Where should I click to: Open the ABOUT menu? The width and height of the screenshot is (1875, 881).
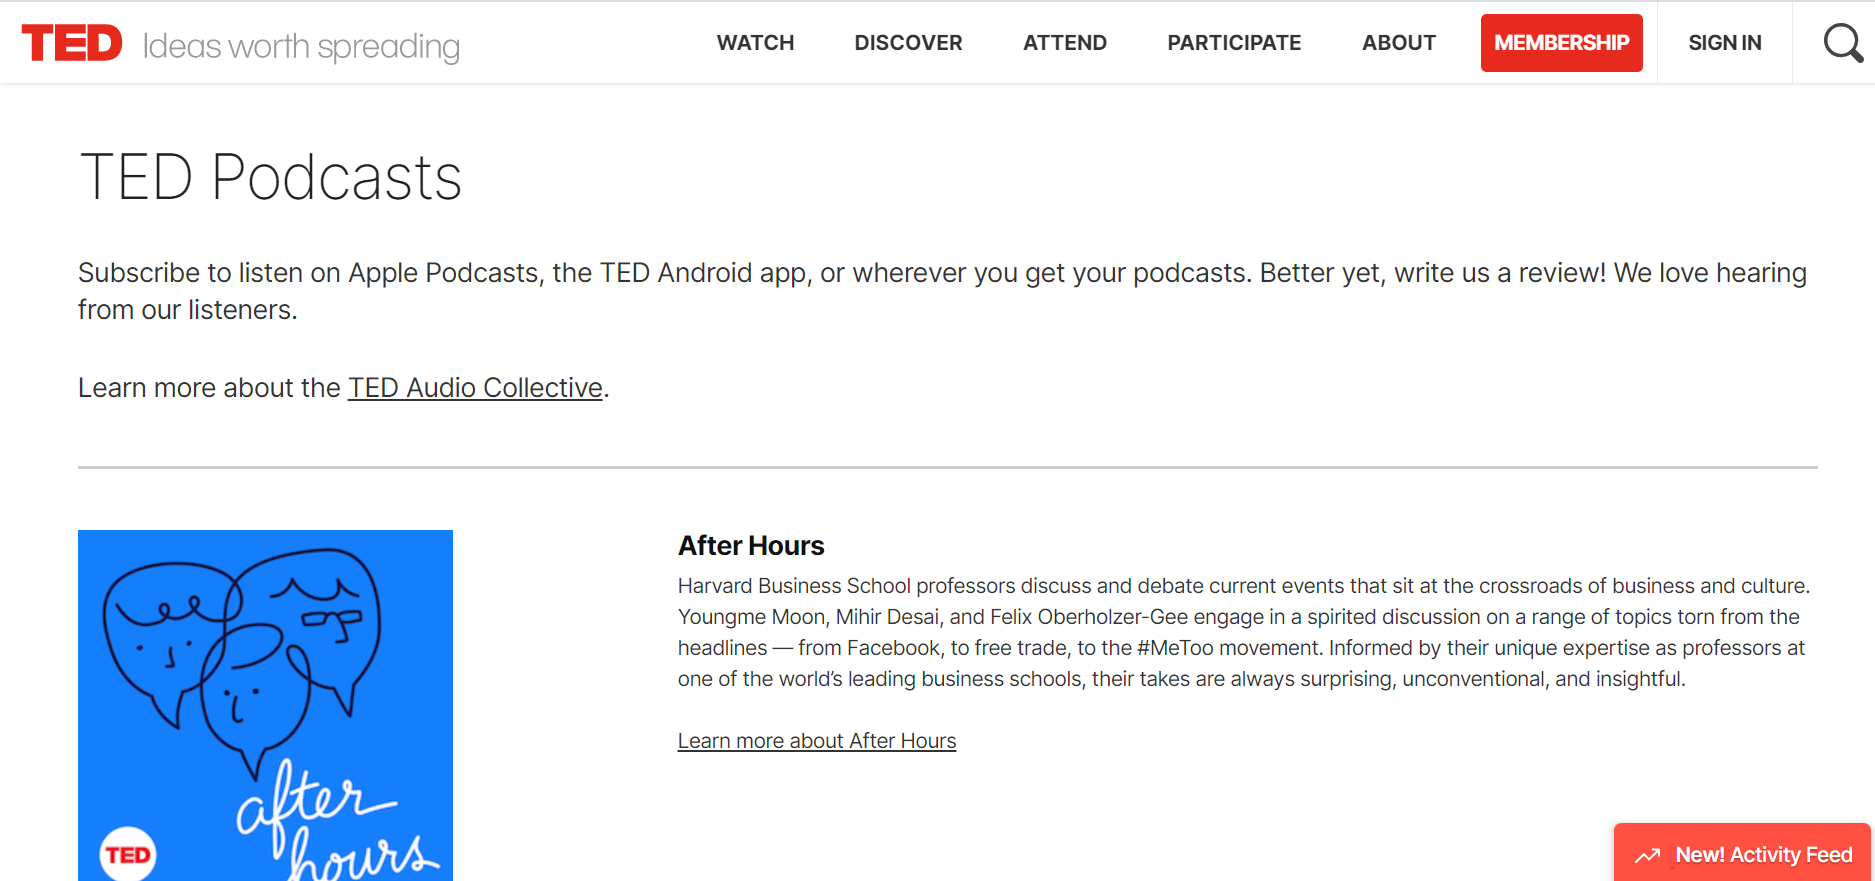pyautogui.click(x=1398, y=43)
